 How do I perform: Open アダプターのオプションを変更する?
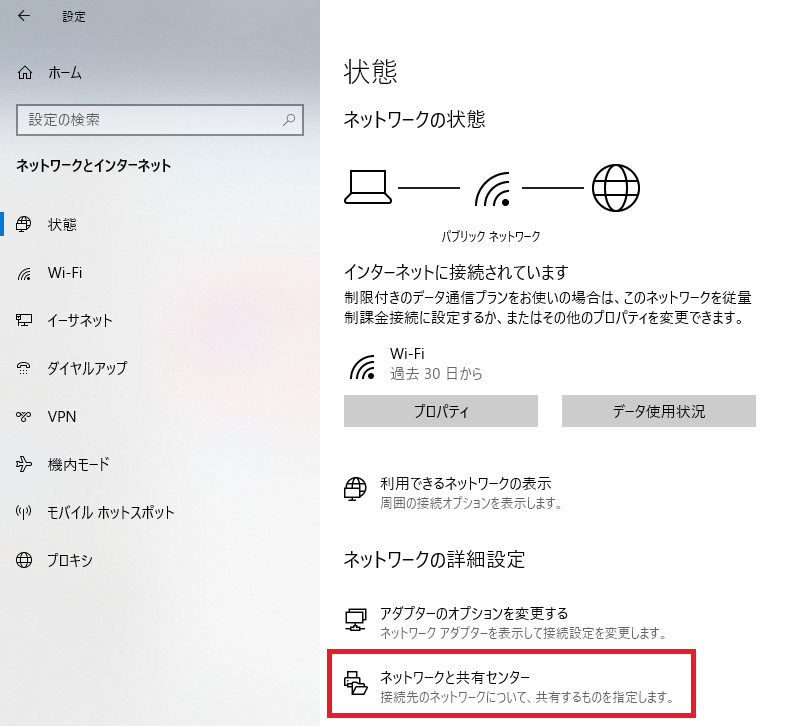[474, 613]
